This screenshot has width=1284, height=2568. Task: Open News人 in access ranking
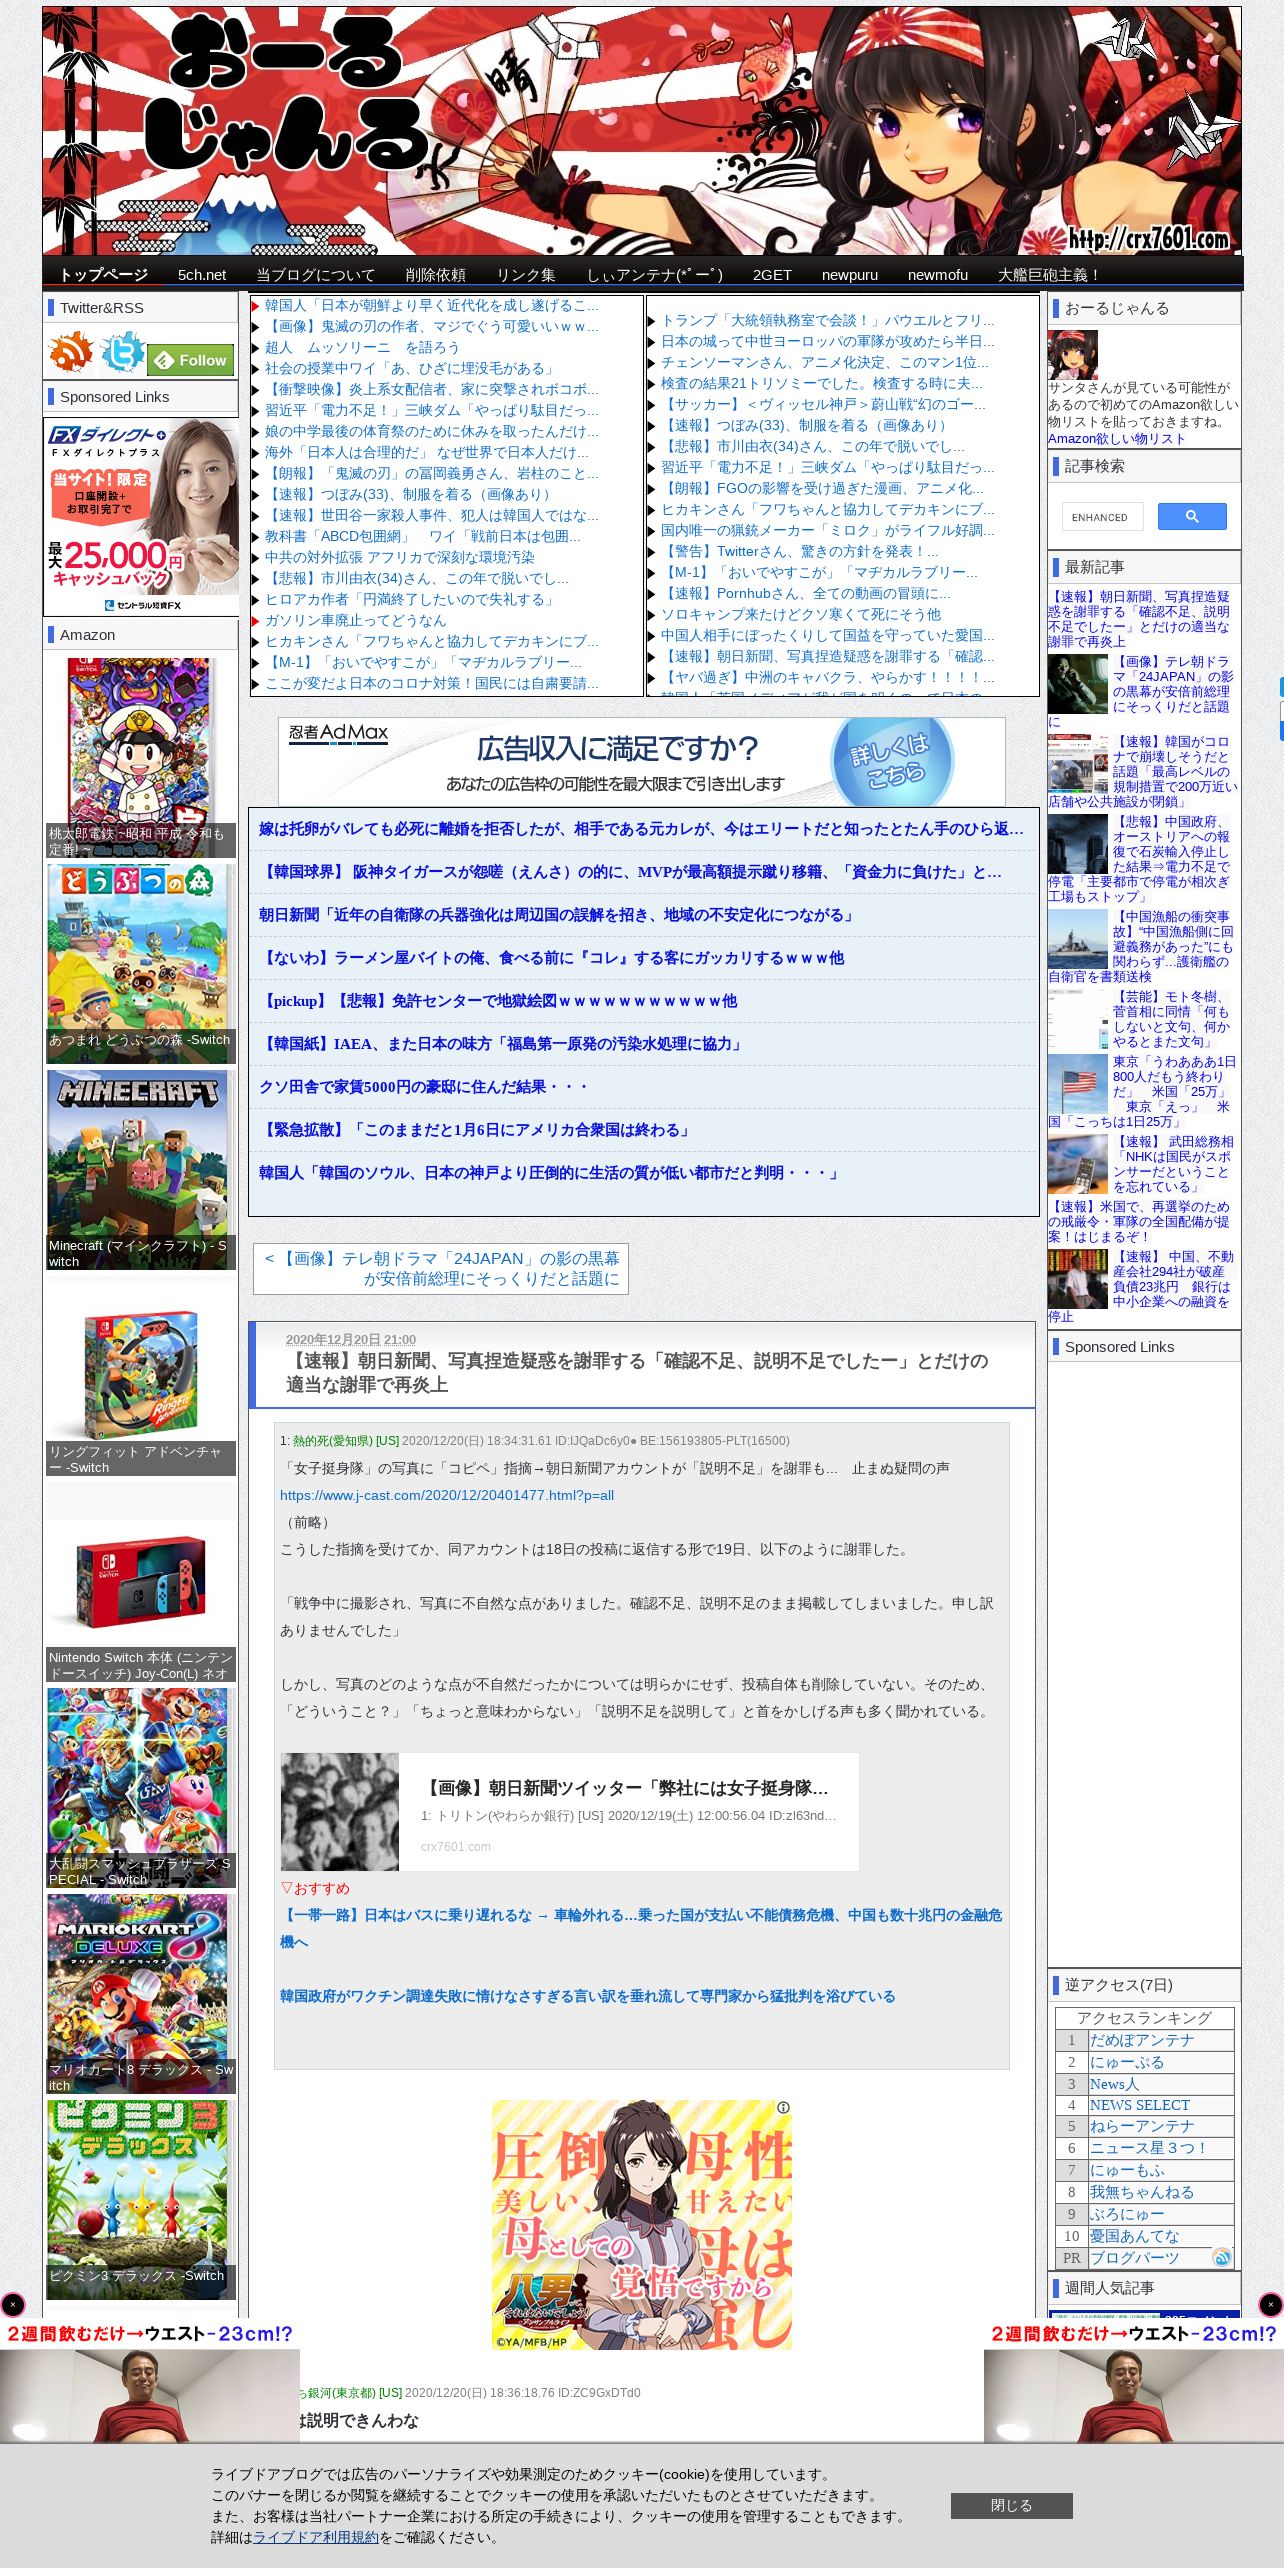pos(1114,2084)
